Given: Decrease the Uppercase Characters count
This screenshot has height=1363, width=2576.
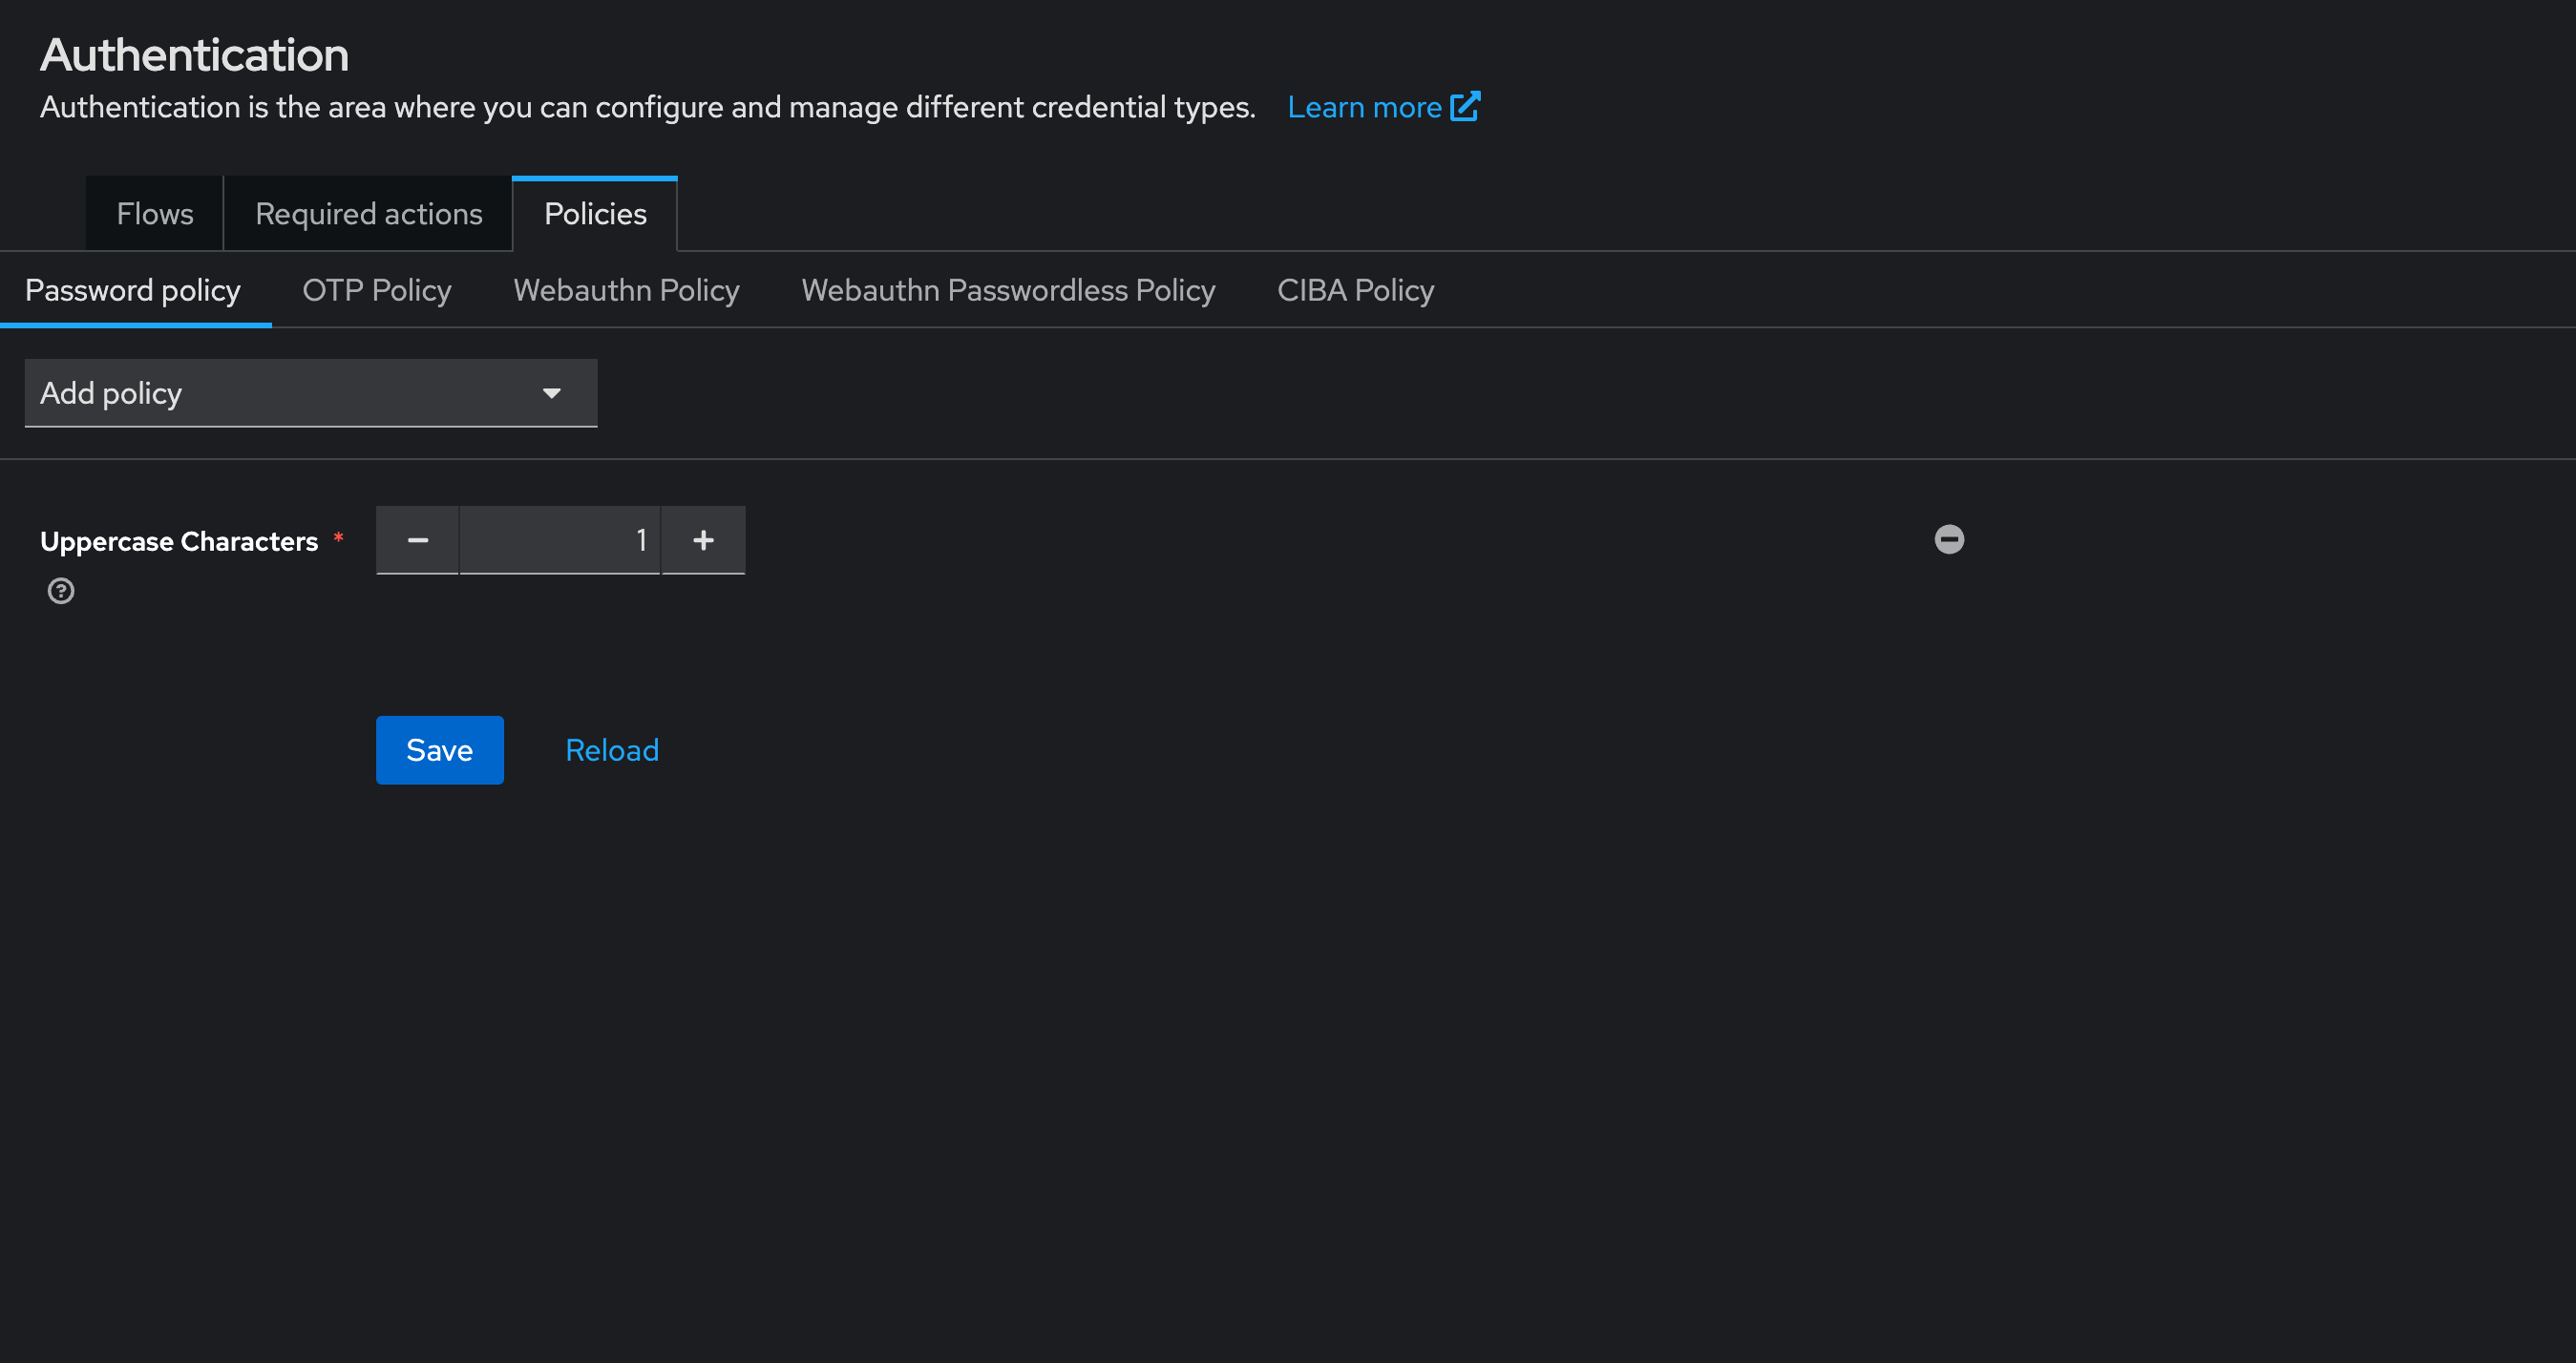Looking at the screenshot, I should [418, 540].
